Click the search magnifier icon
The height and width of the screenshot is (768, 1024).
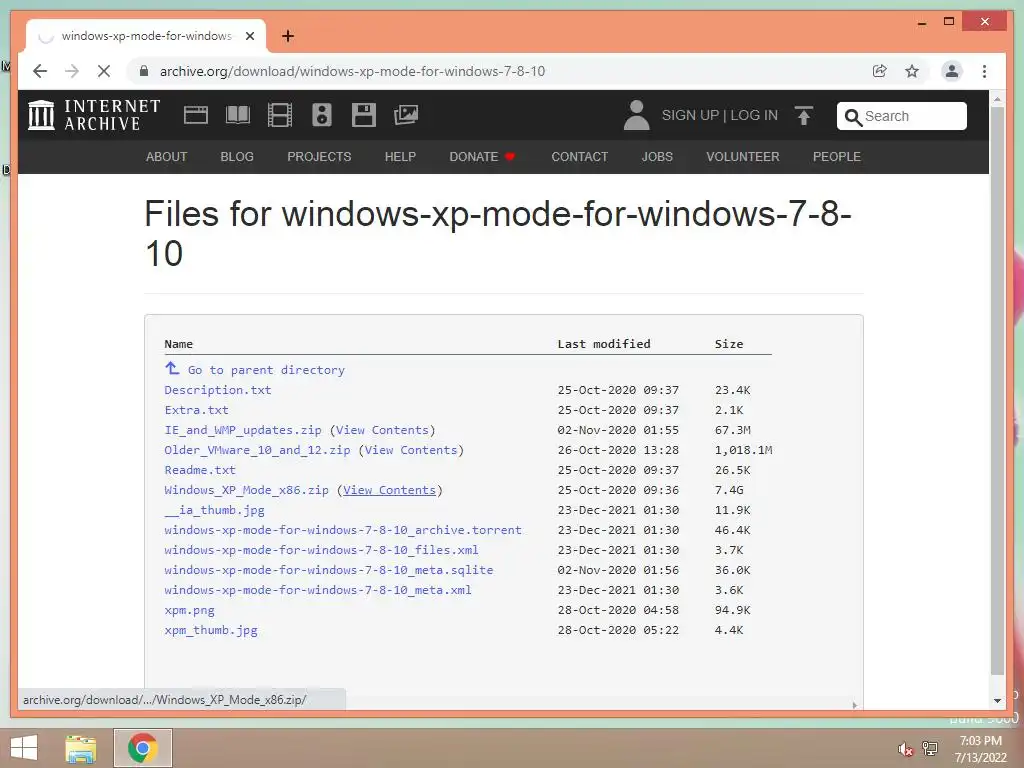pyautogui.click(x=853, y=117)
